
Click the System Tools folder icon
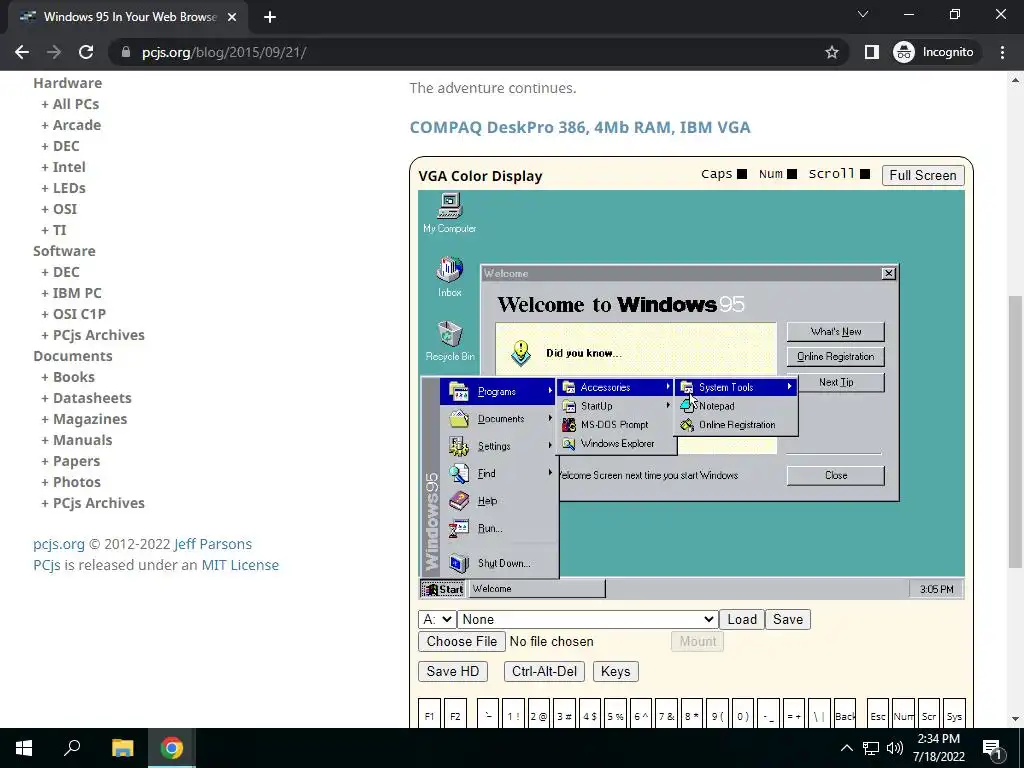[686, 387]
